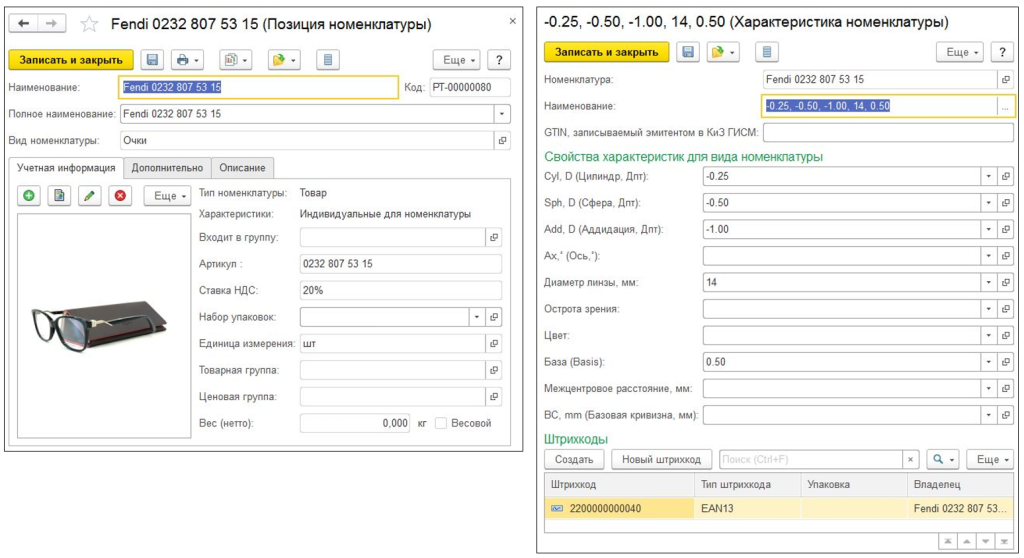This screenshot has width=1024, height=558.
Task: Switch to the Дополнительно tab
Action: tap(167, 168)
